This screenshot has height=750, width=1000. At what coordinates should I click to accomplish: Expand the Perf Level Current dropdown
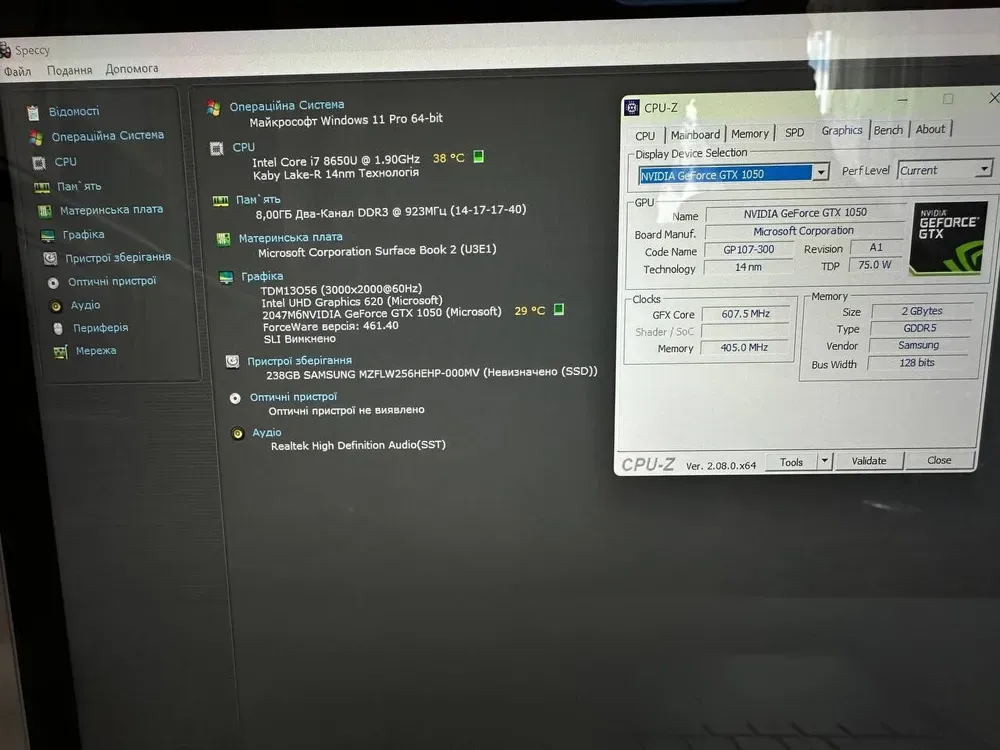point(984,170)
